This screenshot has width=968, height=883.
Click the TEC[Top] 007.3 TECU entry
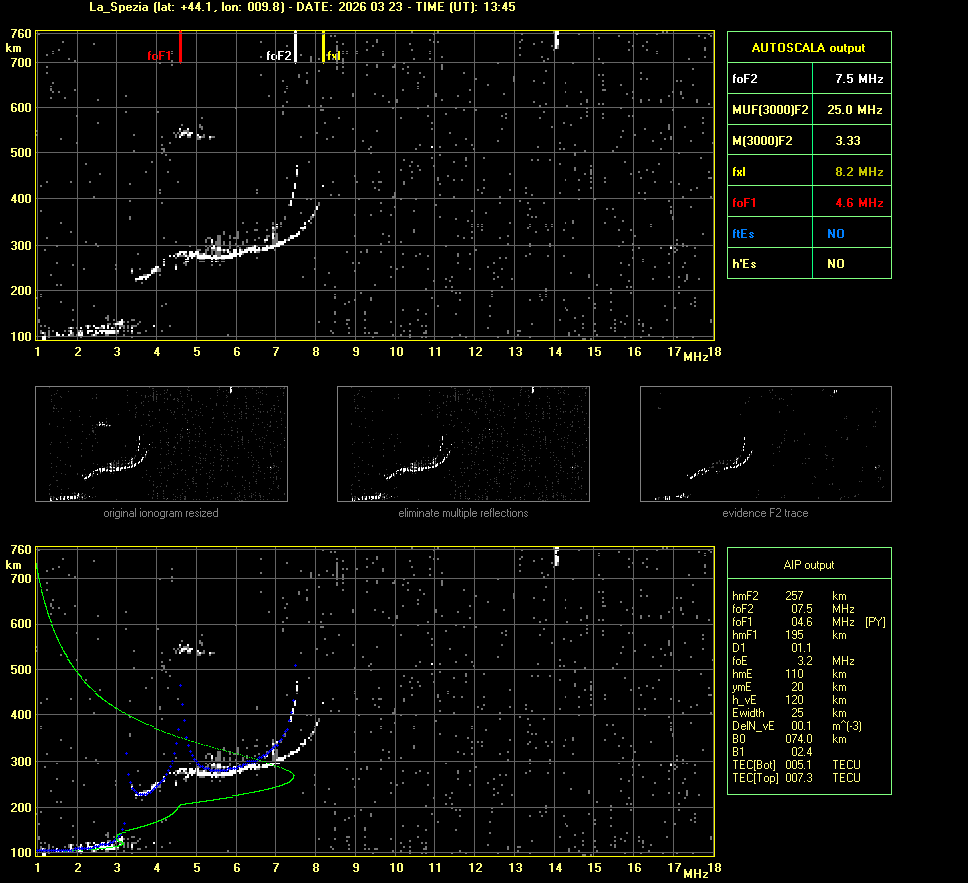(x=796, y=778)
